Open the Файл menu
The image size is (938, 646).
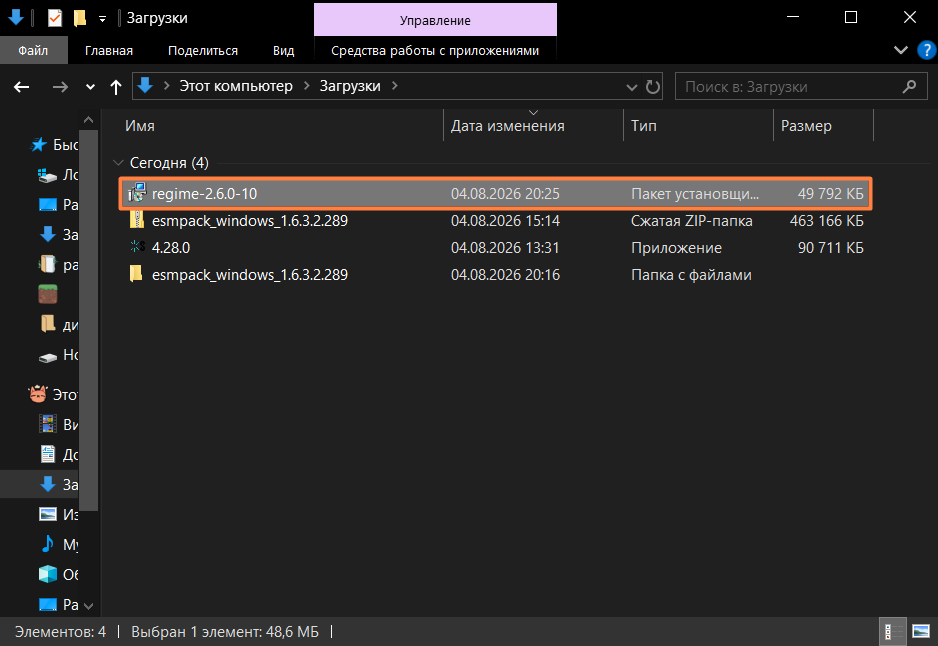(33, 51)
